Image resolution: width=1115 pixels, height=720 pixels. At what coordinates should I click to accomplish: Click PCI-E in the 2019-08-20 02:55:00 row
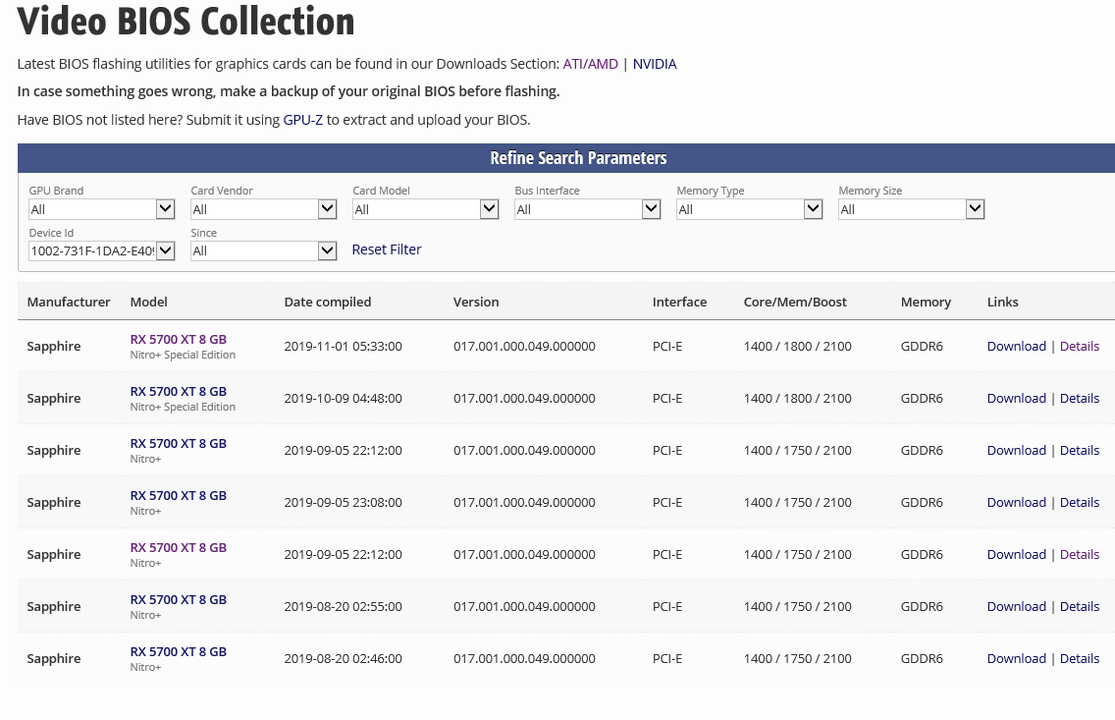668,606
